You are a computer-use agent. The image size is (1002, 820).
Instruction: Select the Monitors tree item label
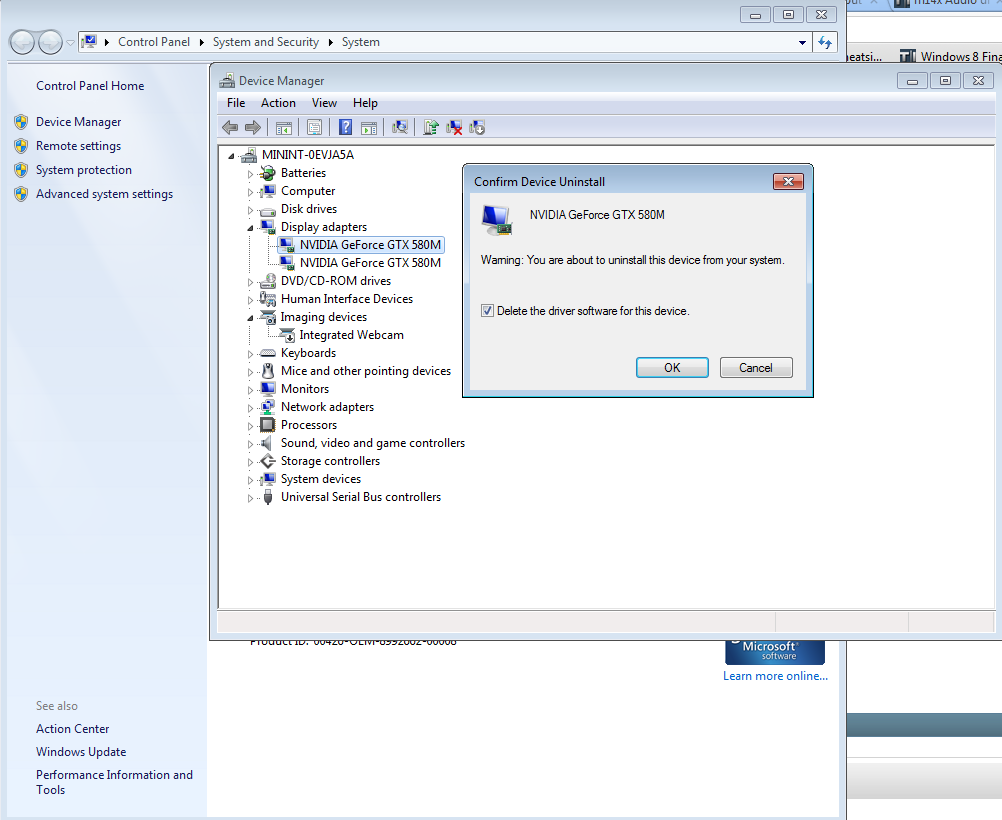click(305, 389)
